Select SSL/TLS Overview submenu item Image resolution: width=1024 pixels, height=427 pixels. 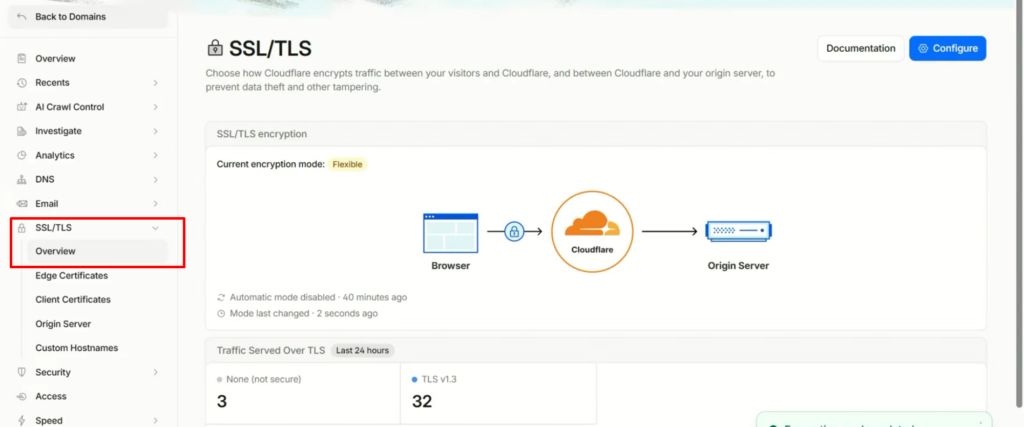coord(97,251)
